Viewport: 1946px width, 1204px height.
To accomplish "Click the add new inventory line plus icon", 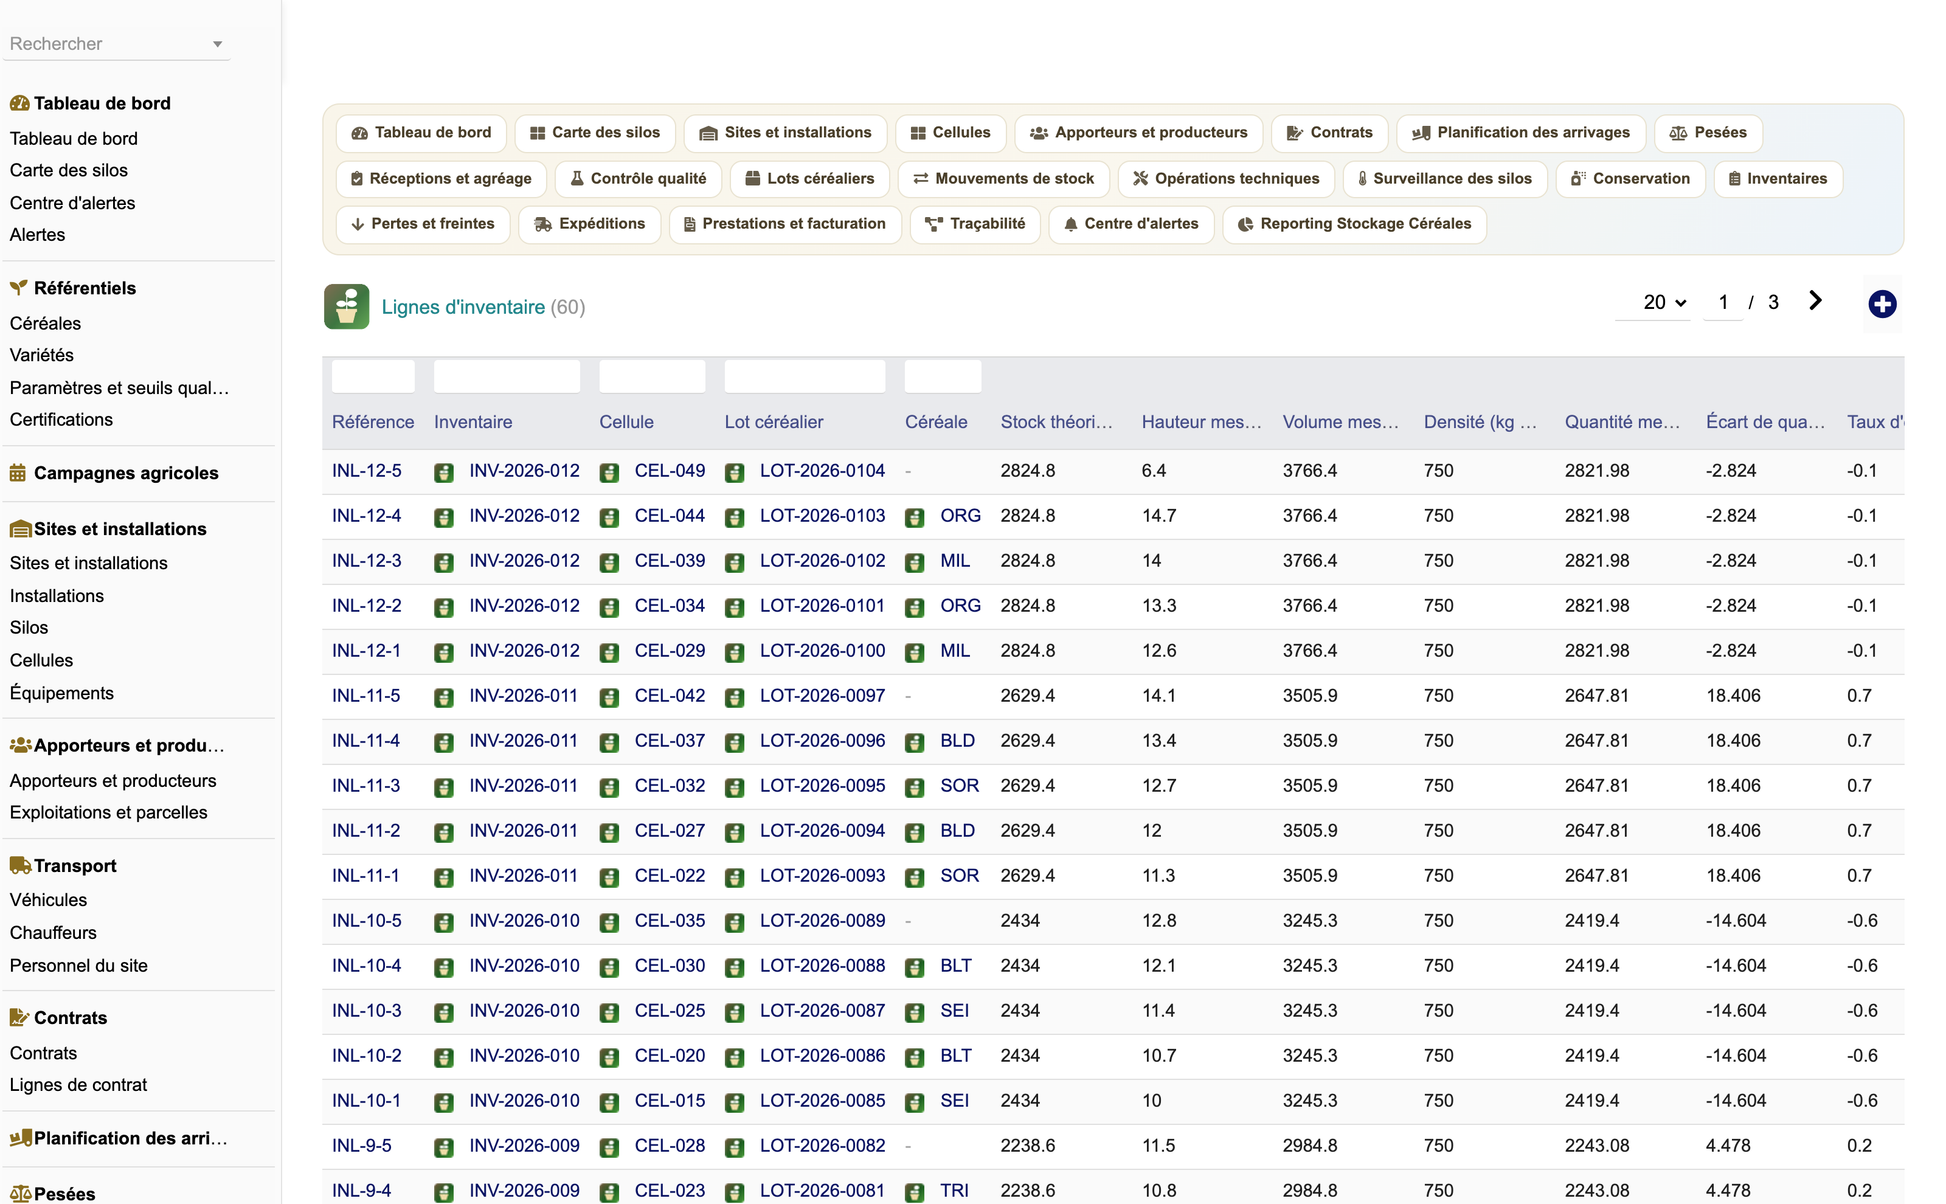I will coord(1882,304).
